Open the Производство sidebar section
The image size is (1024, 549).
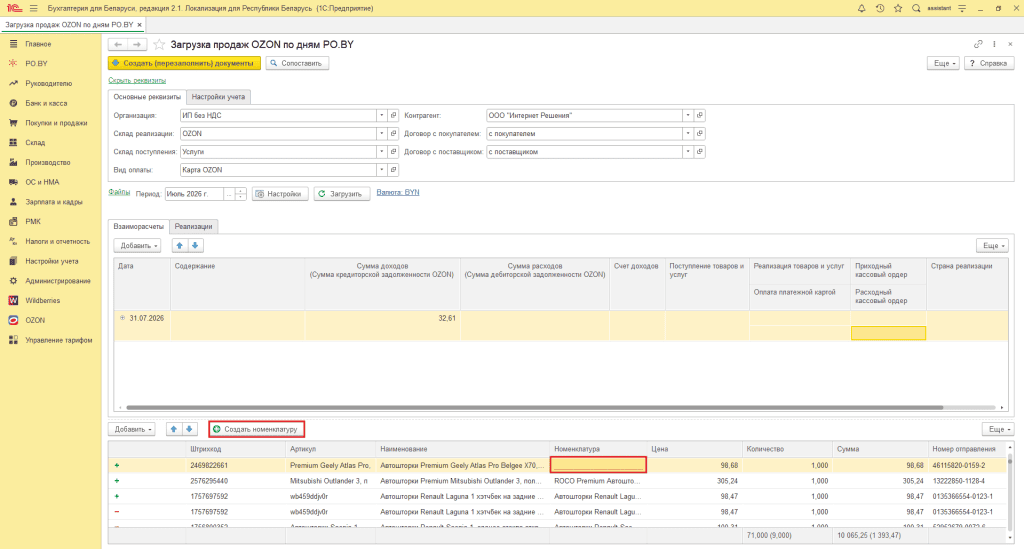(x=47, y=162)
